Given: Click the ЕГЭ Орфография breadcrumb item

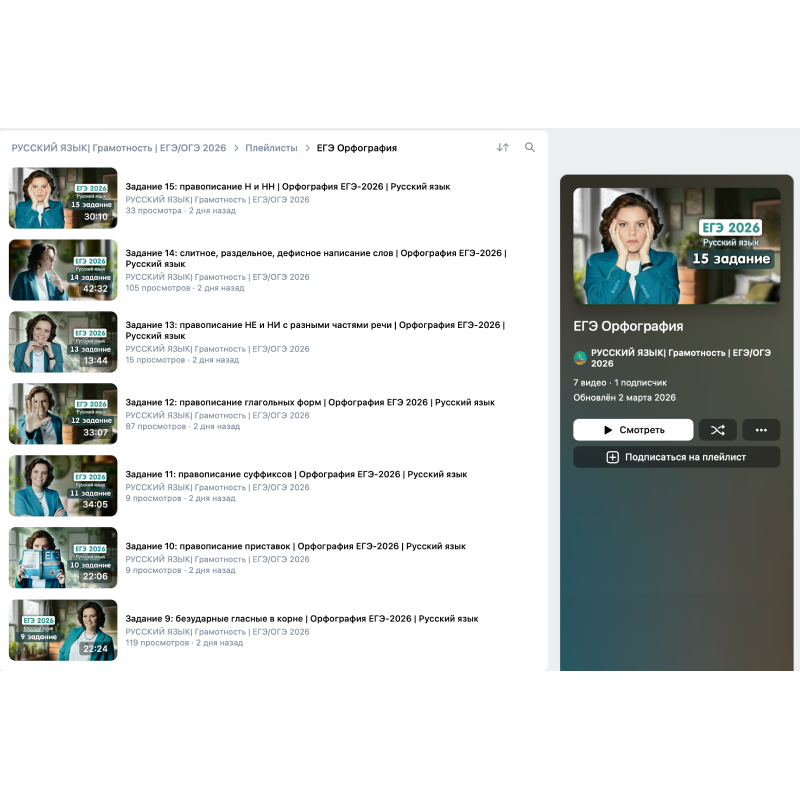Looking at the screenshot, I should (x=357, y=148).
